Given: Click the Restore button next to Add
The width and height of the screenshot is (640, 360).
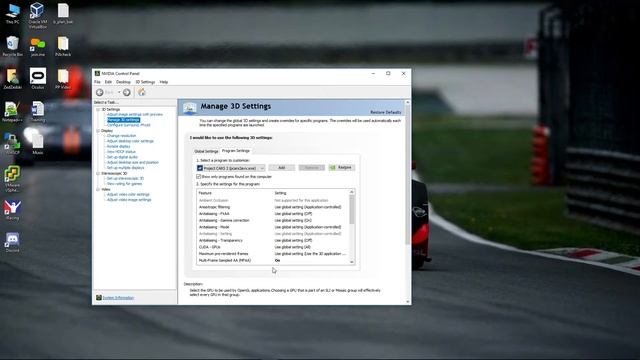Looking at the screenshot, I should (342, 168).
